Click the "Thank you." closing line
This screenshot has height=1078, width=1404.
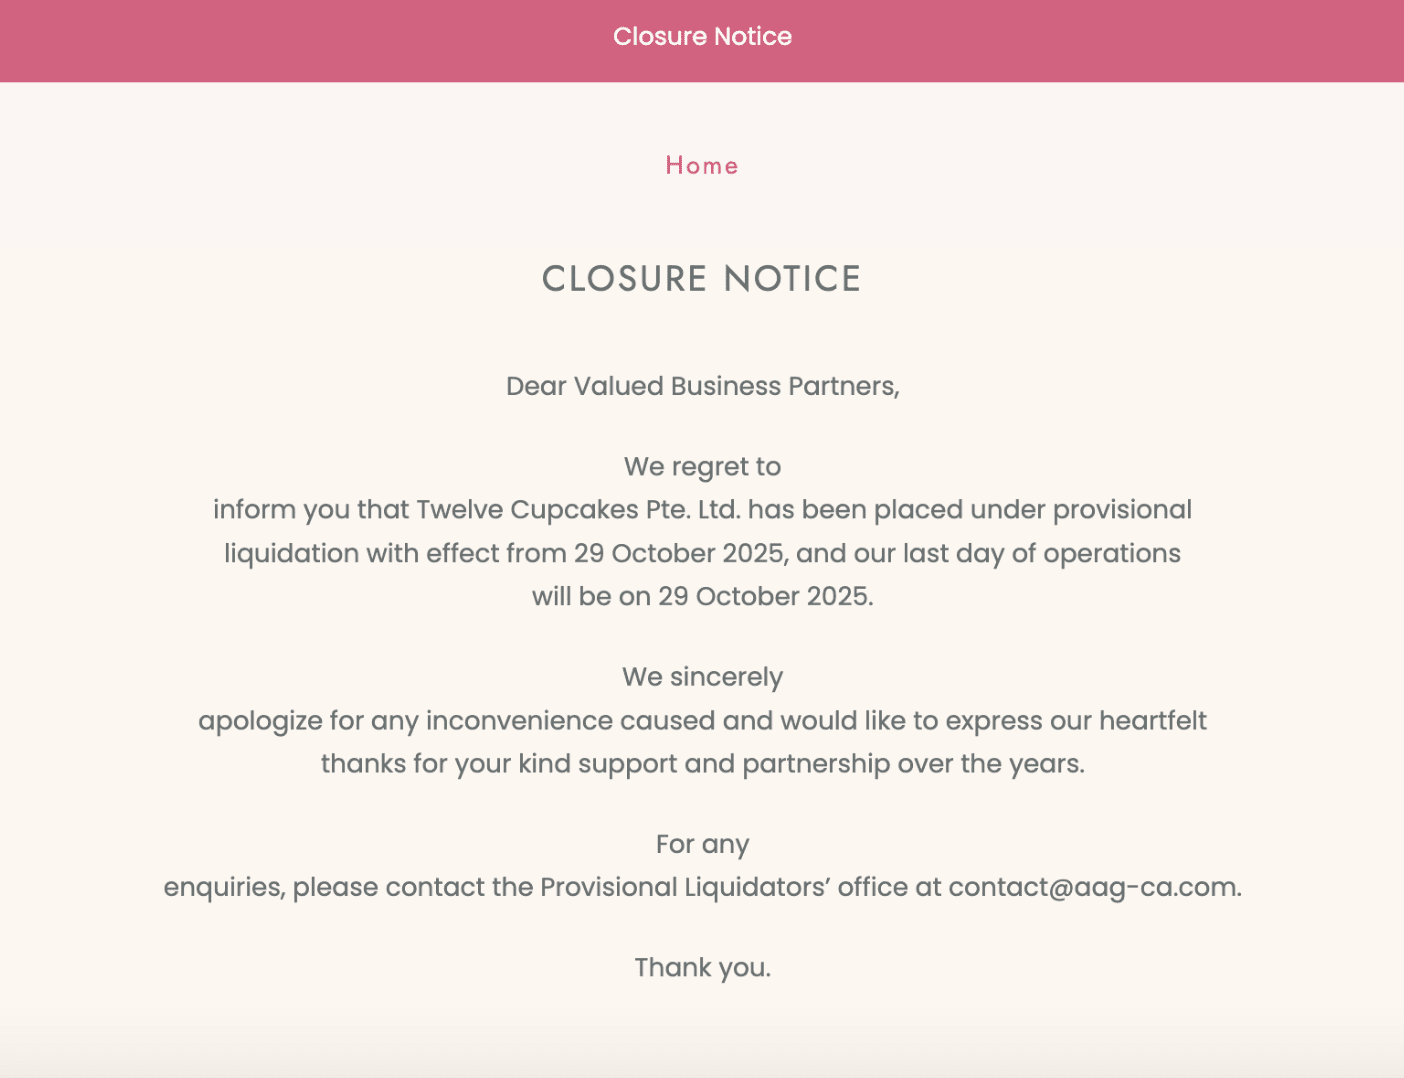[702, 968]
